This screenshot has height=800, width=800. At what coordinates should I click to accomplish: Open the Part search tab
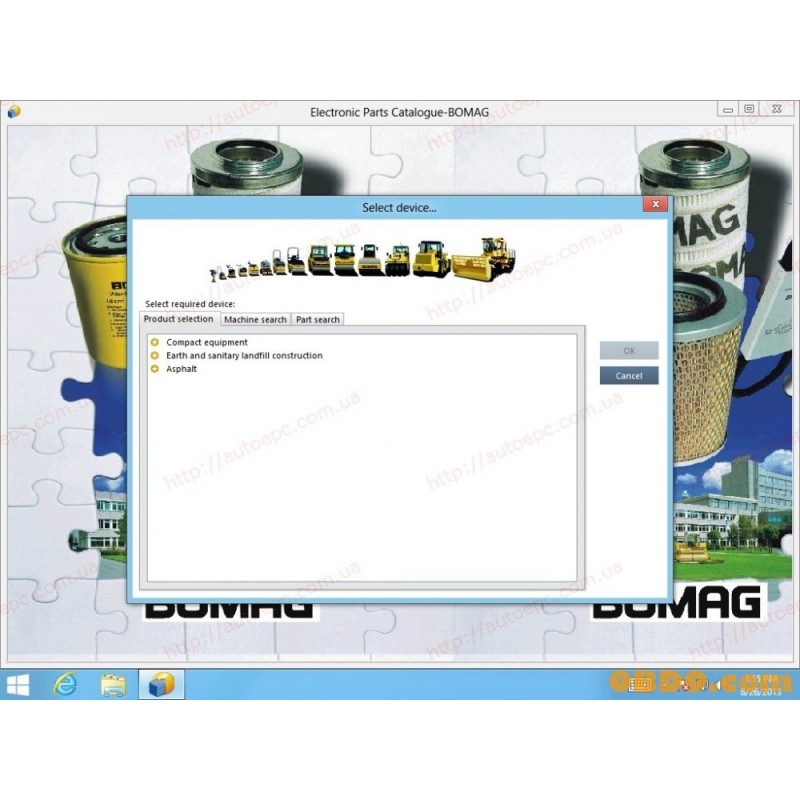(317, 319)
